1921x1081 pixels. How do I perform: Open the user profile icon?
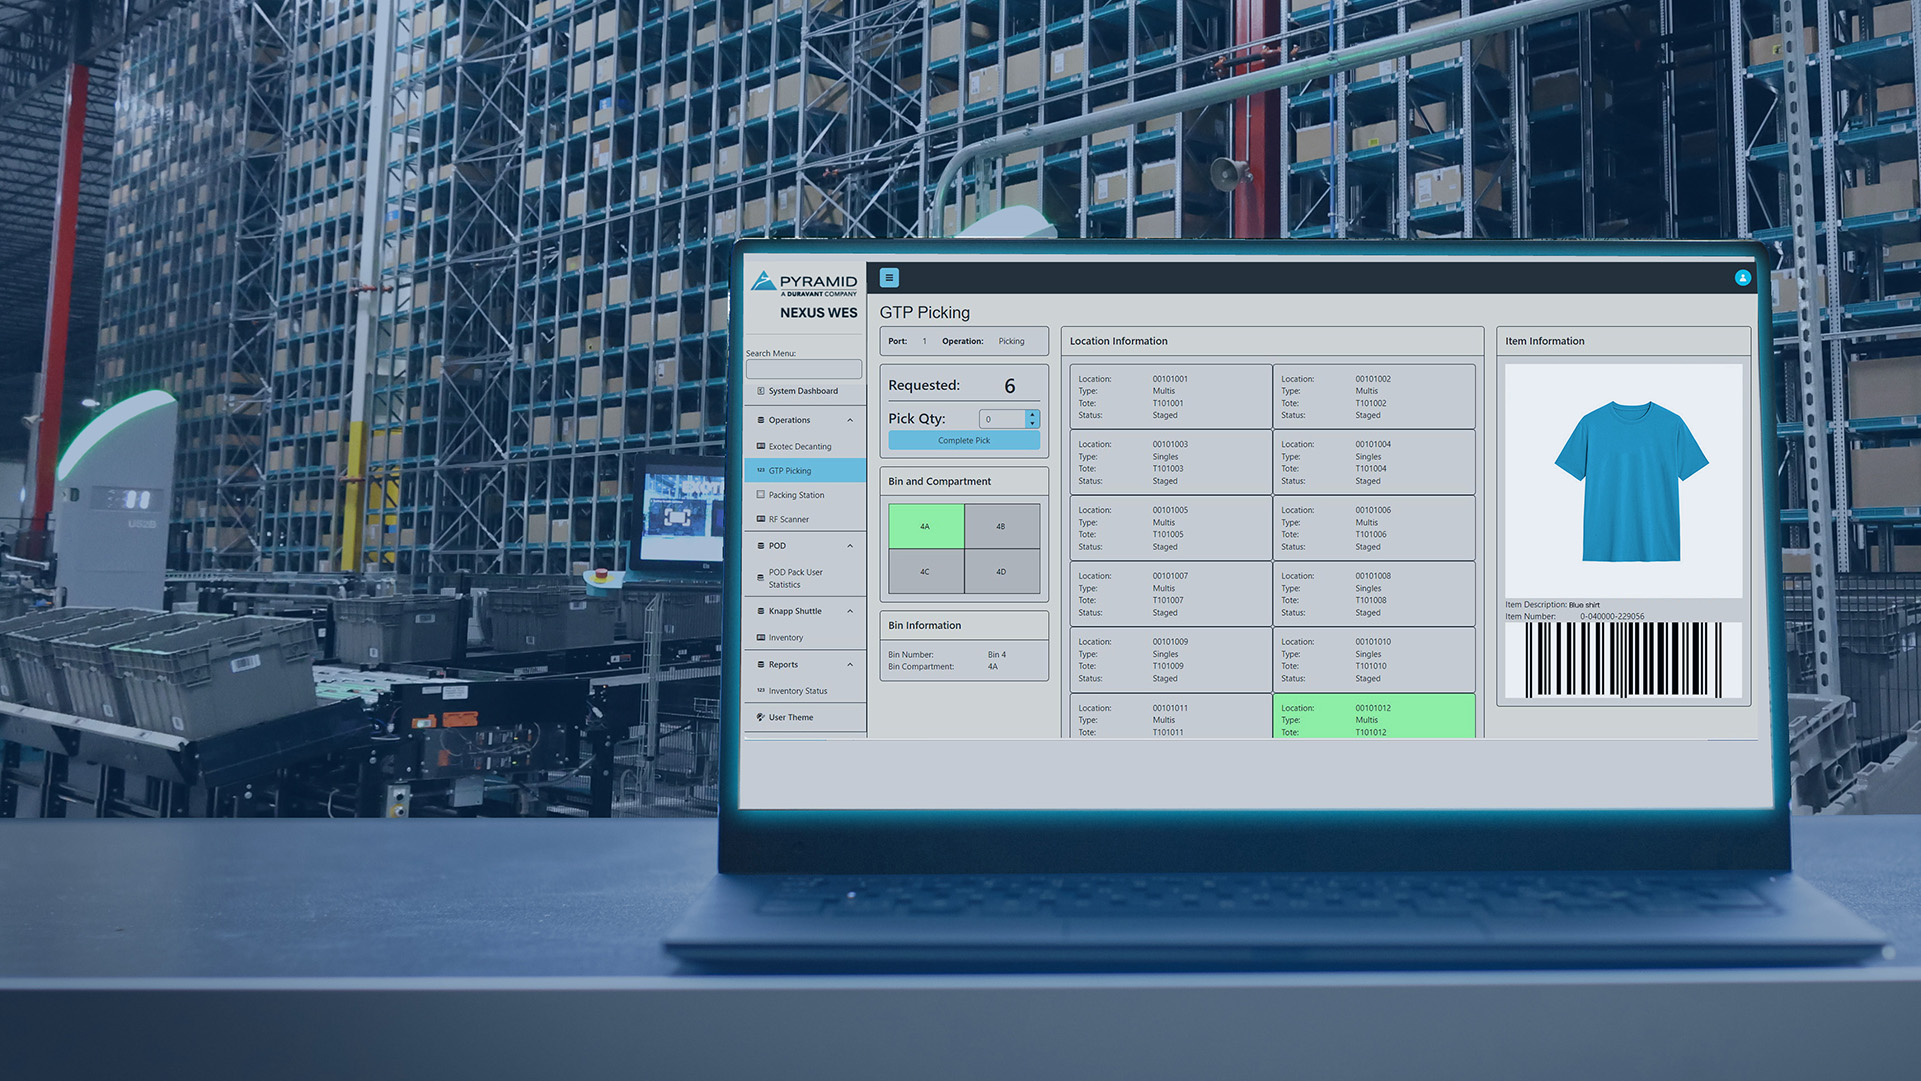(x=1743, y=278)
